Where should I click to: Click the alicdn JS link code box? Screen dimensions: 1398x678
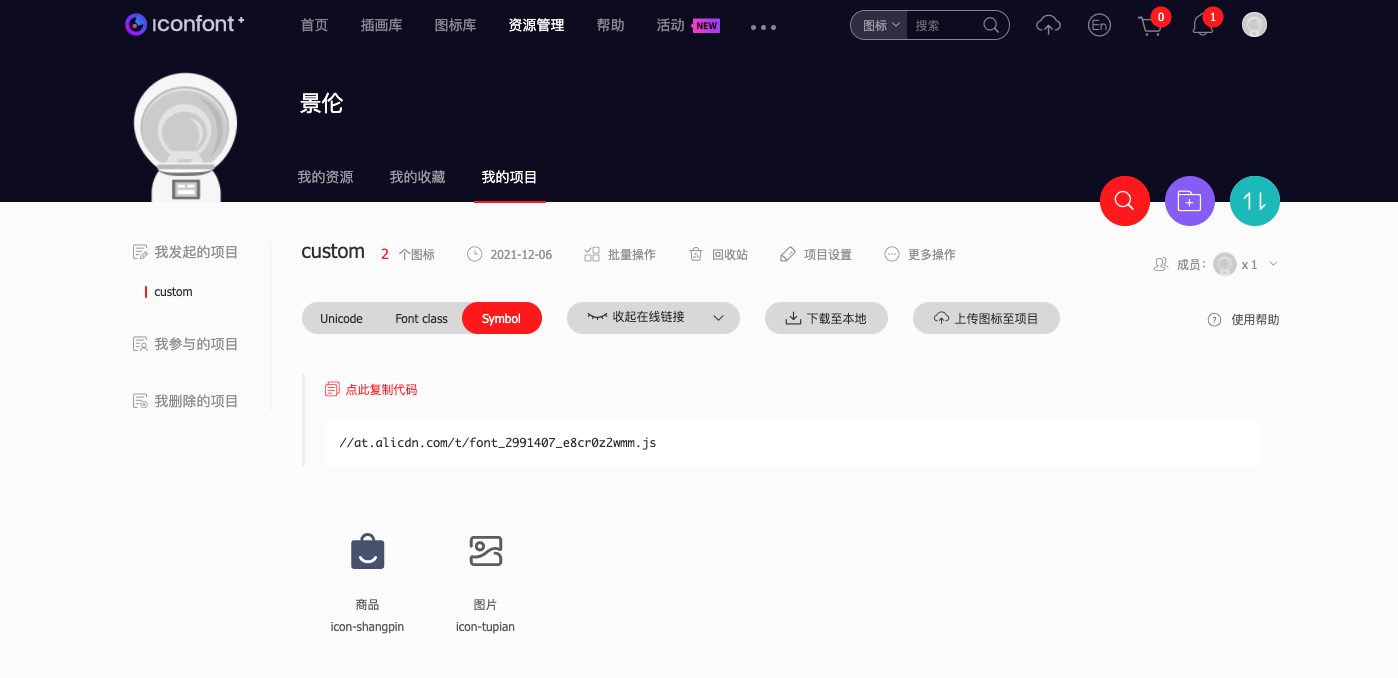click(x=792, y=442)
